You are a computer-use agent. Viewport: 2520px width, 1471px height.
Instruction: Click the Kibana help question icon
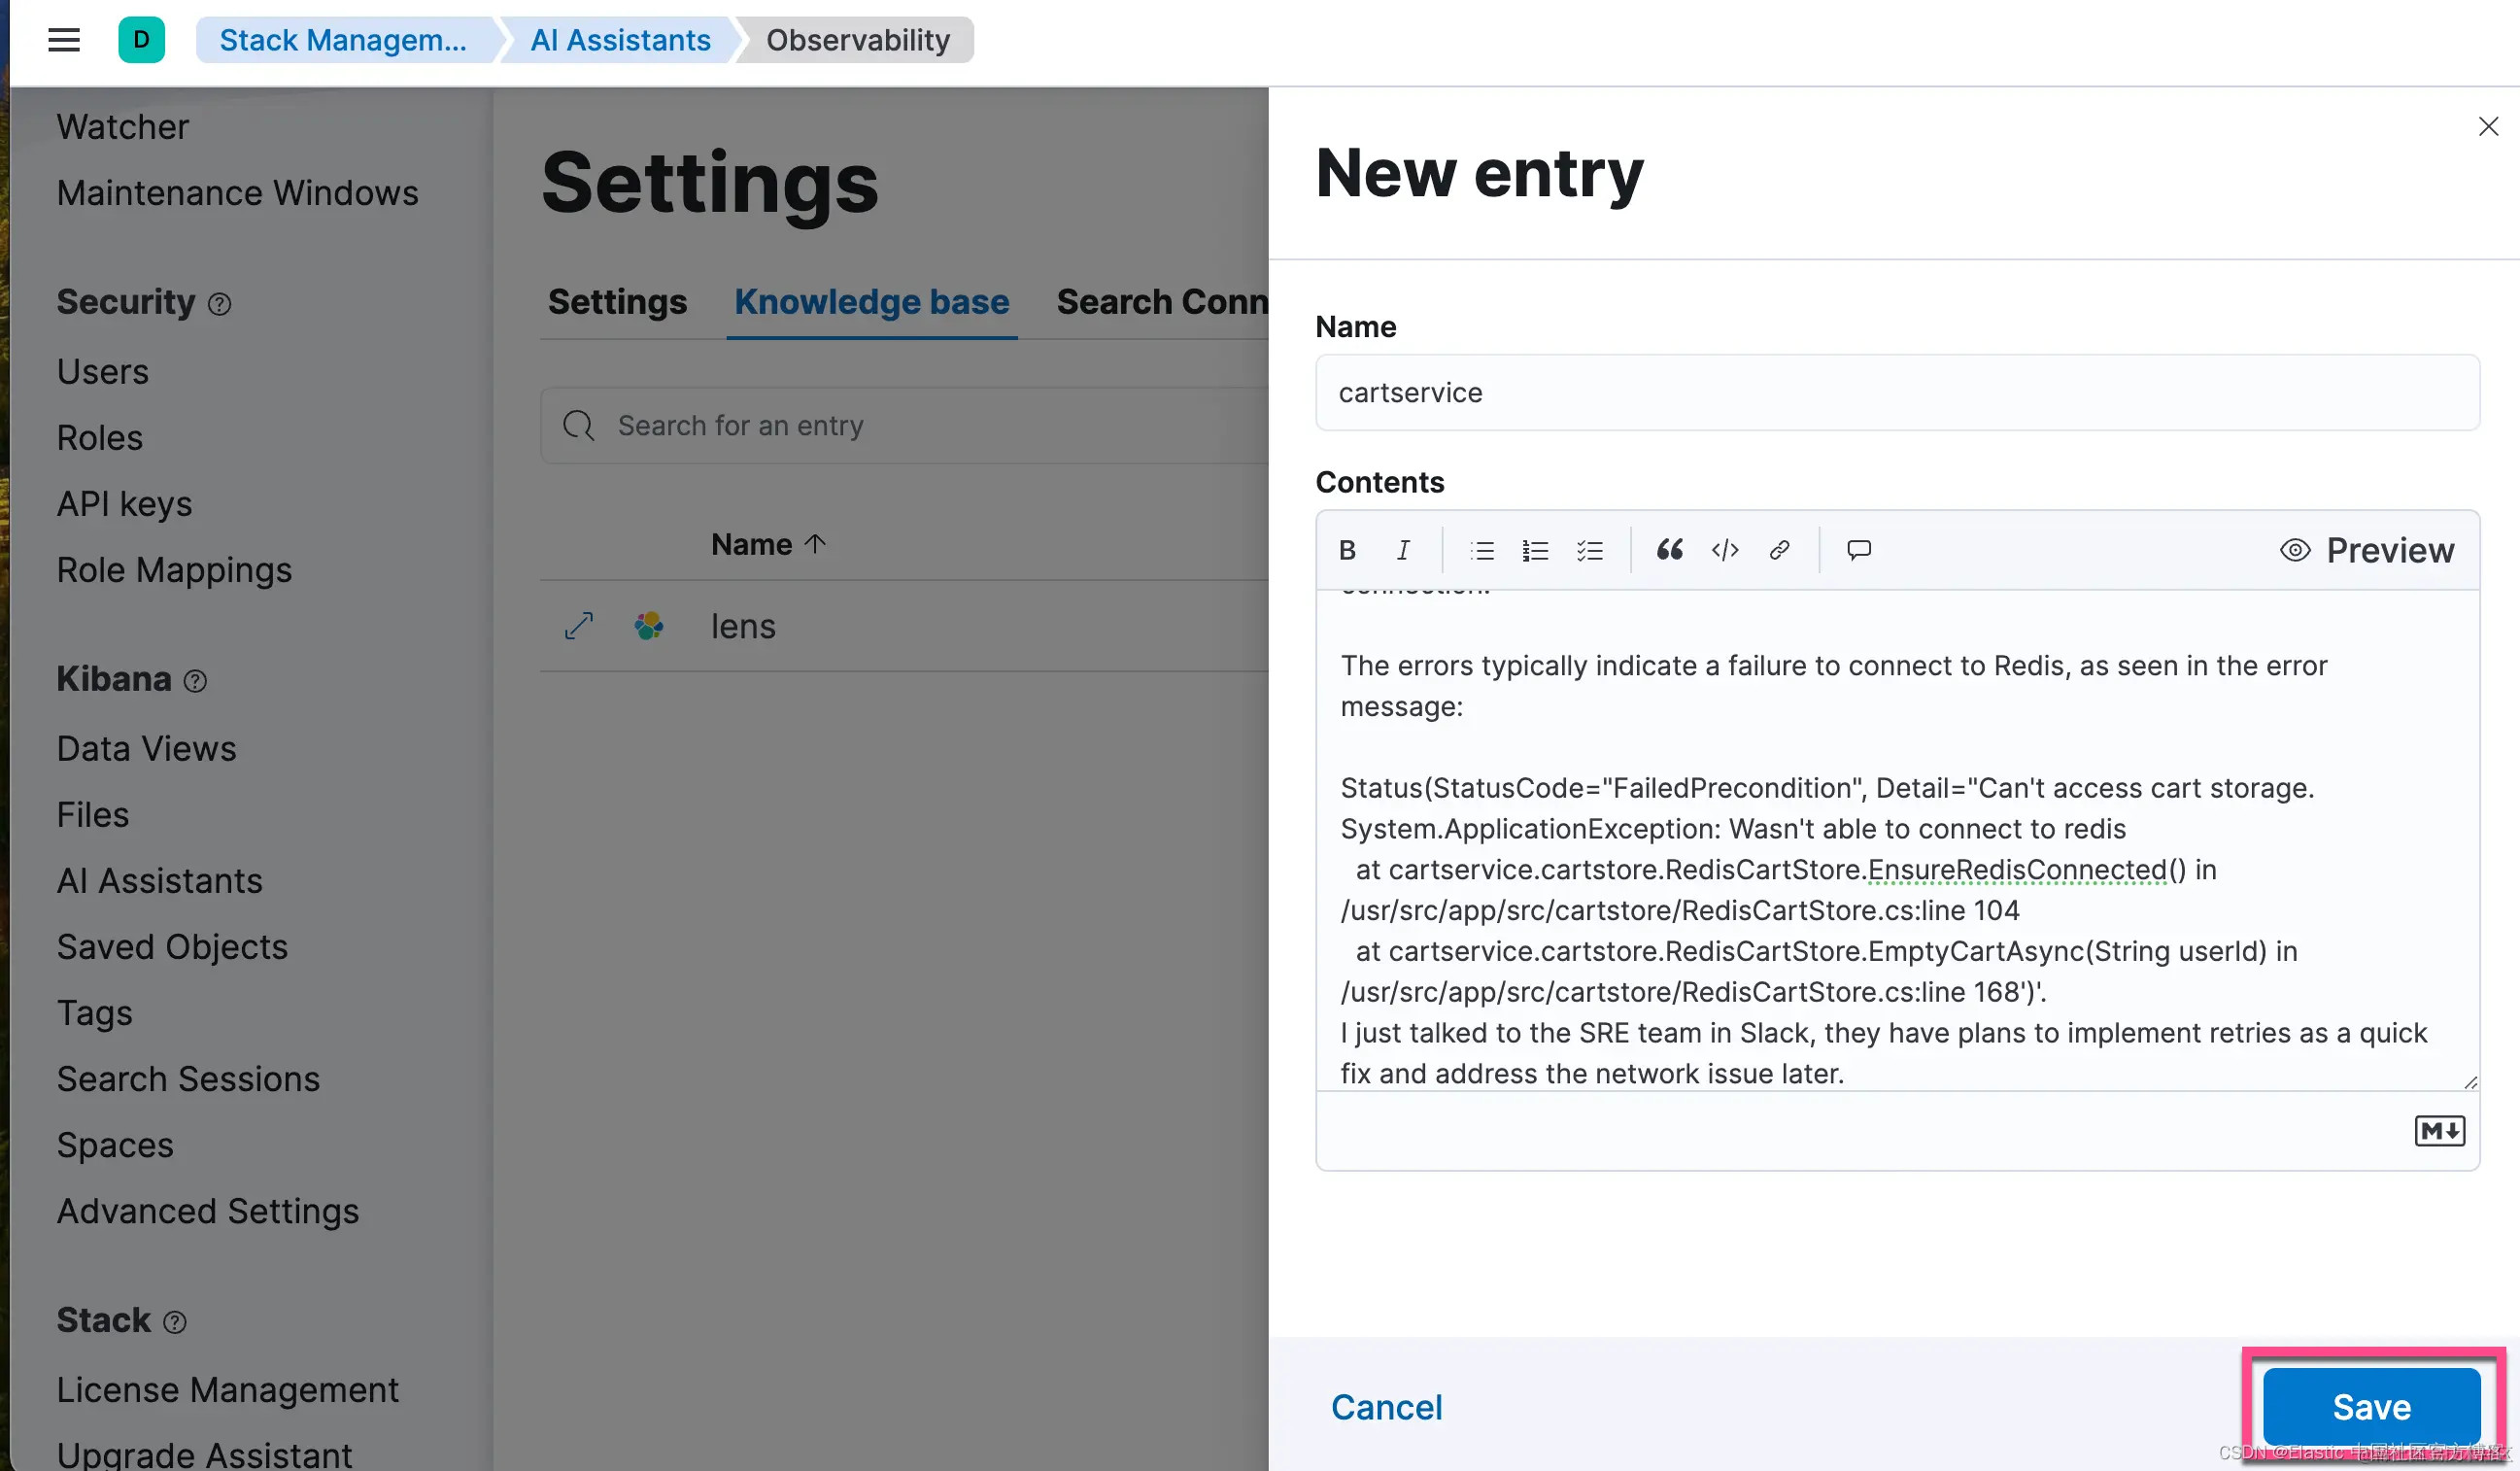[x=195, y=681]
